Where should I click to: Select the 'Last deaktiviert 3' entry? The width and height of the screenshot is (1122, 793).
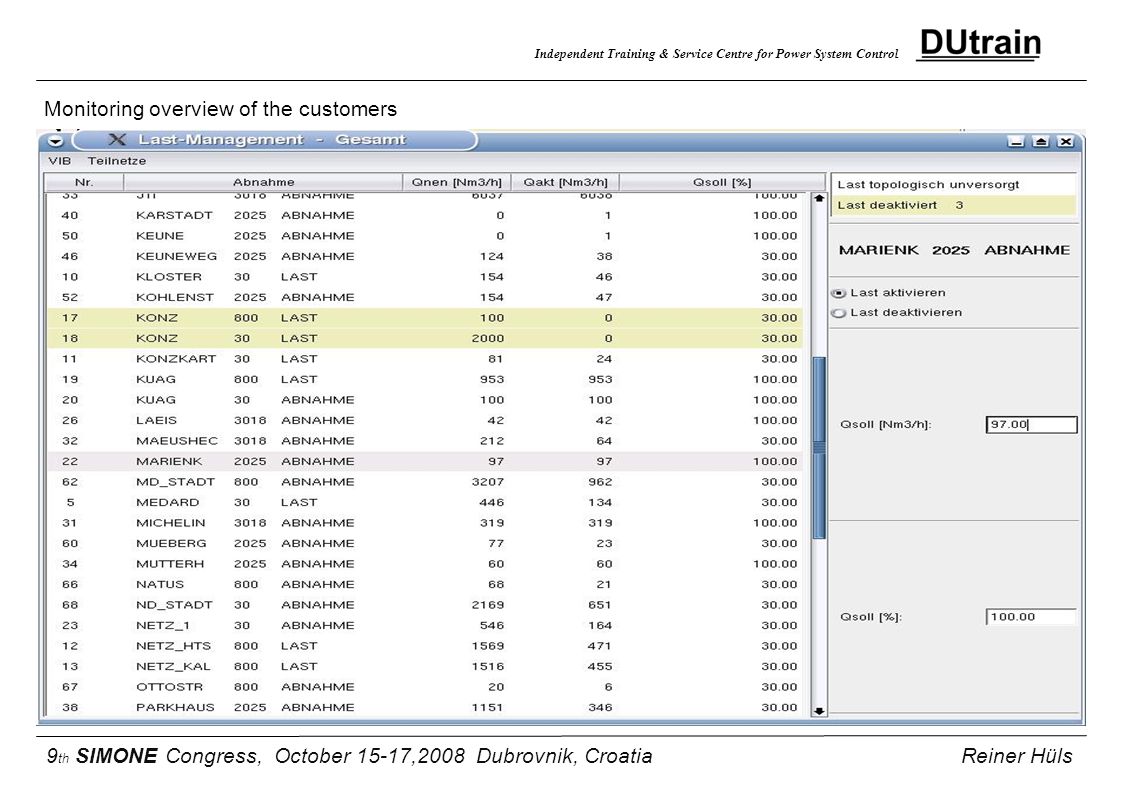(x=954, y=205)
